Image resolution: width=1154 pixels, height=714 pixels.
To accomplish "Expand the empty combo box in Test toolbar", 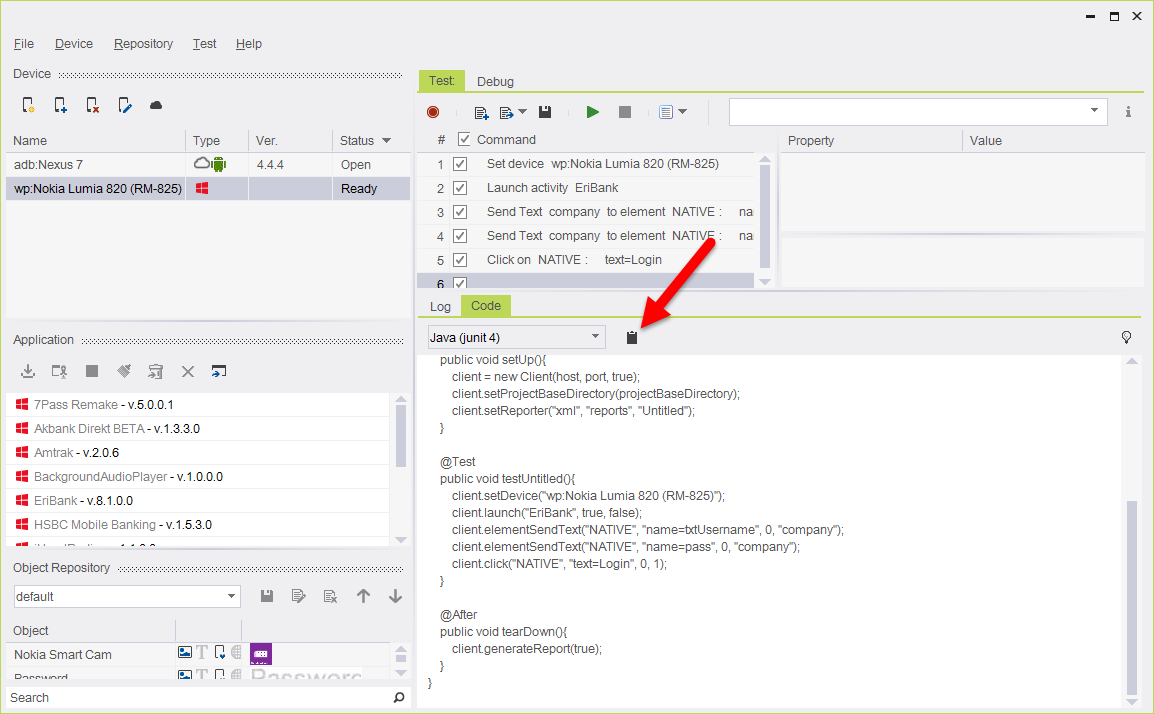I will 1094,111.
